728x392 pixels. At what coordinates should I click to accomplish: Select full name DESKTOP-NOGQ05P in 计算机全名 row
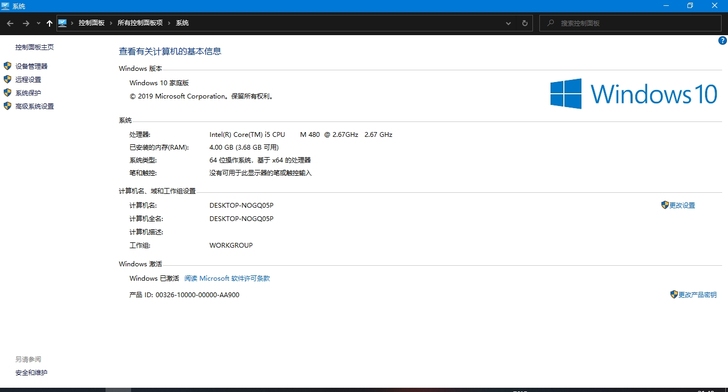coord(241,218)
